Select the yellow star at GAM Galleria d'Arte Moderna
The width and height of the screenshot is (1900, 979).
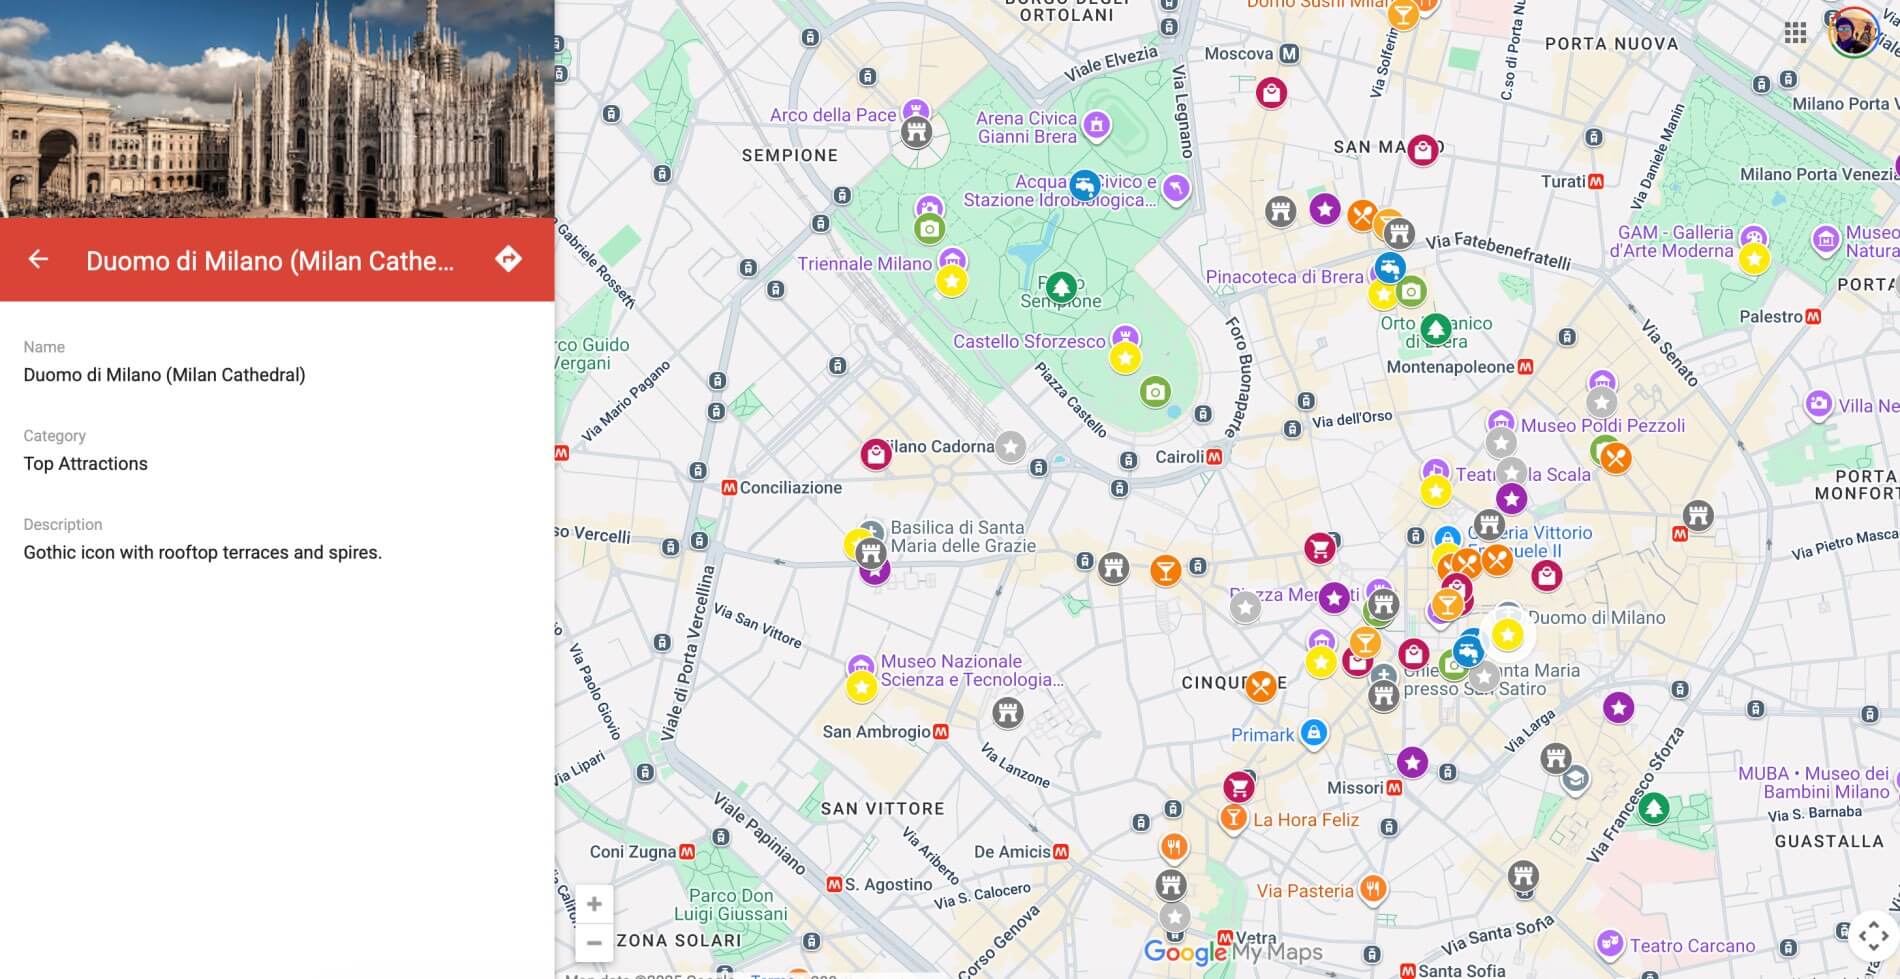1754,259
